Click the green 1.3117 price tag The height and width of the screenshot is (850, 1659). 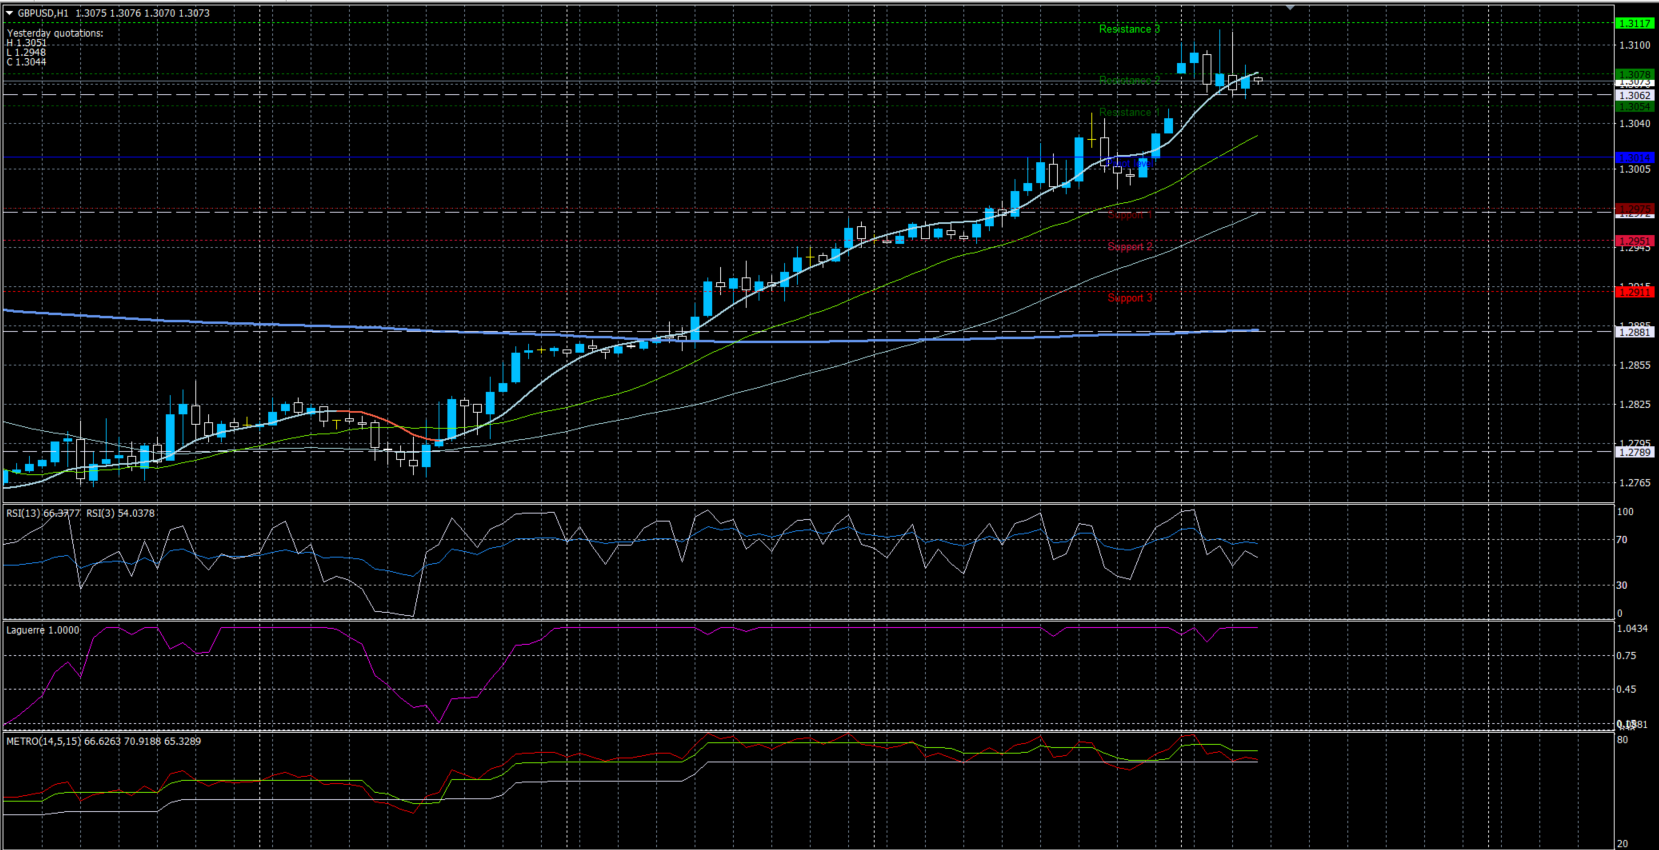(x=1635, y=23)
